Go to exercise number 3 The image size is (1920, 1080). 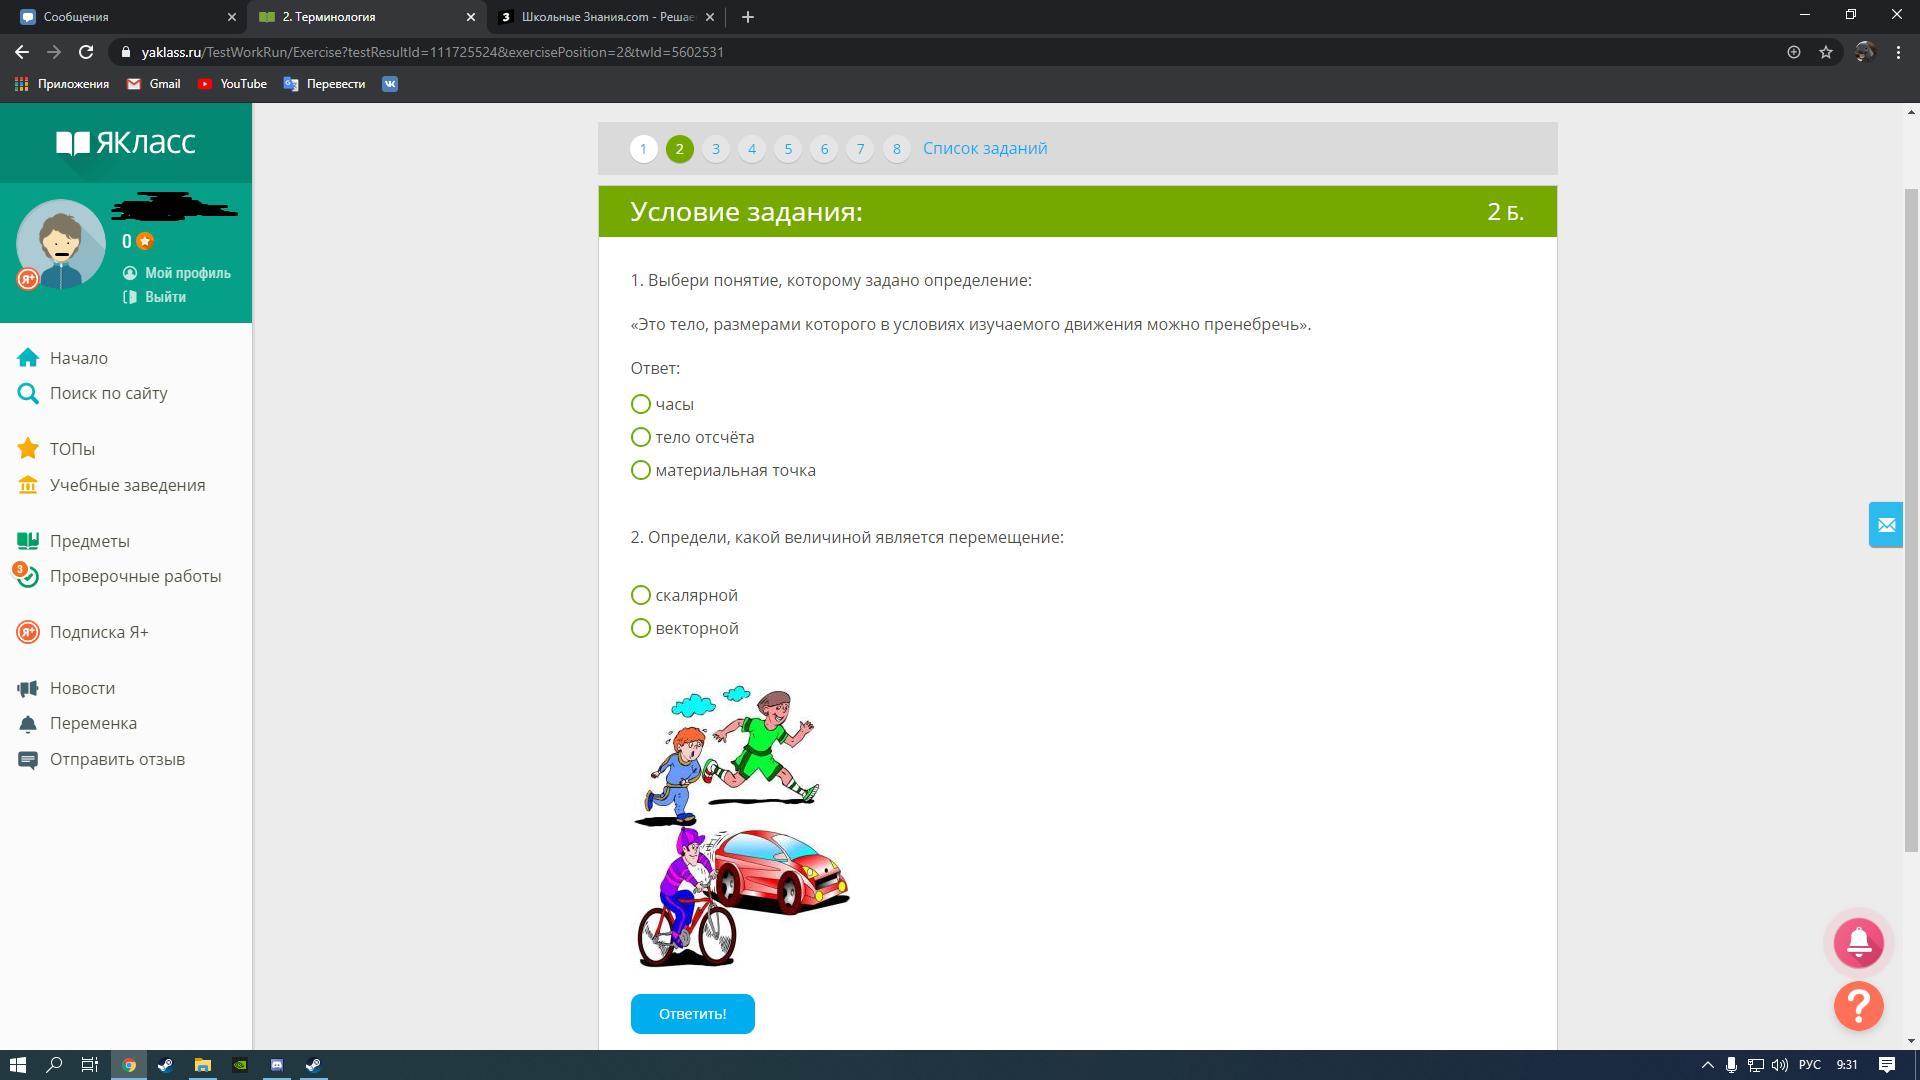click(x=715, y=149)
